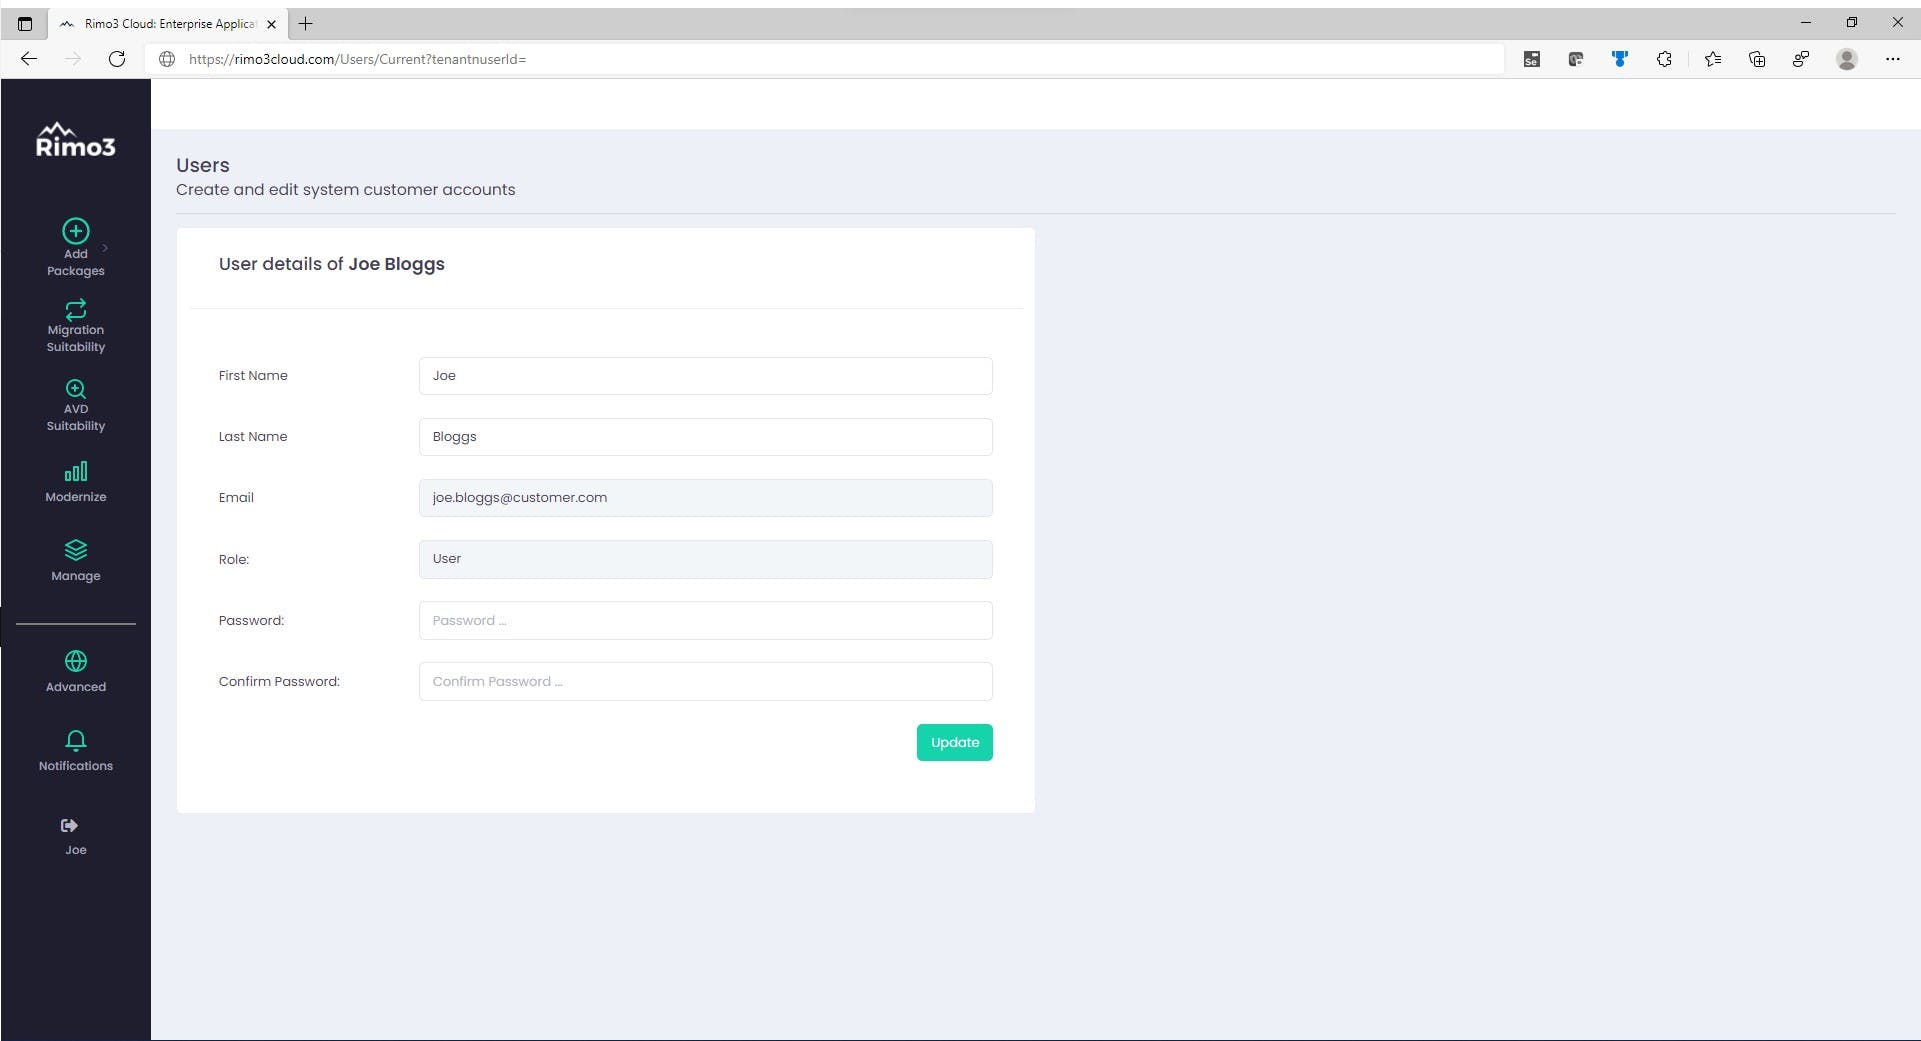Click the Add Packages plus icon
The image size is (1921, 1041).
pyautogui.click(x=76, y=231)
